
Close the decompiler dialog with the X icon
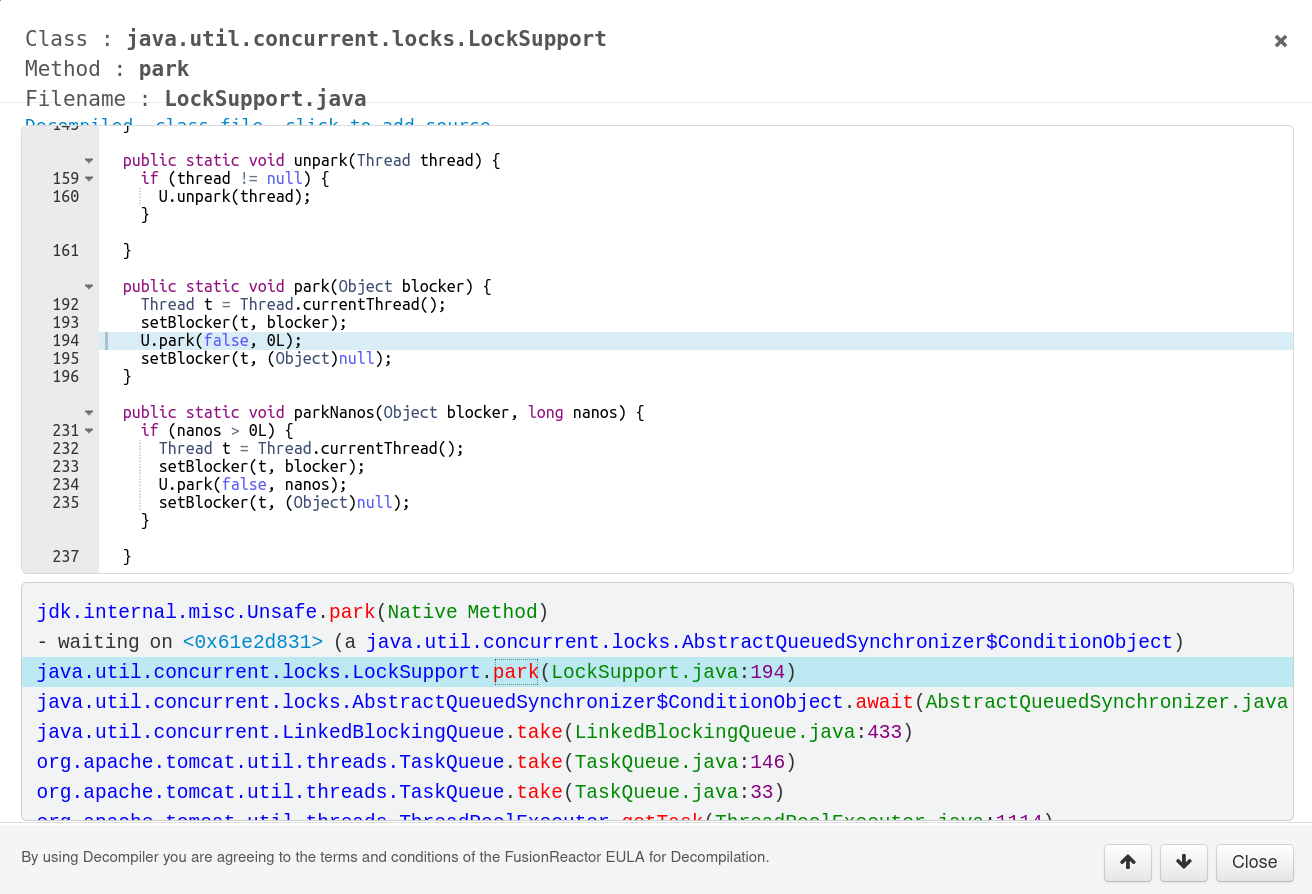coord(1280,41)
